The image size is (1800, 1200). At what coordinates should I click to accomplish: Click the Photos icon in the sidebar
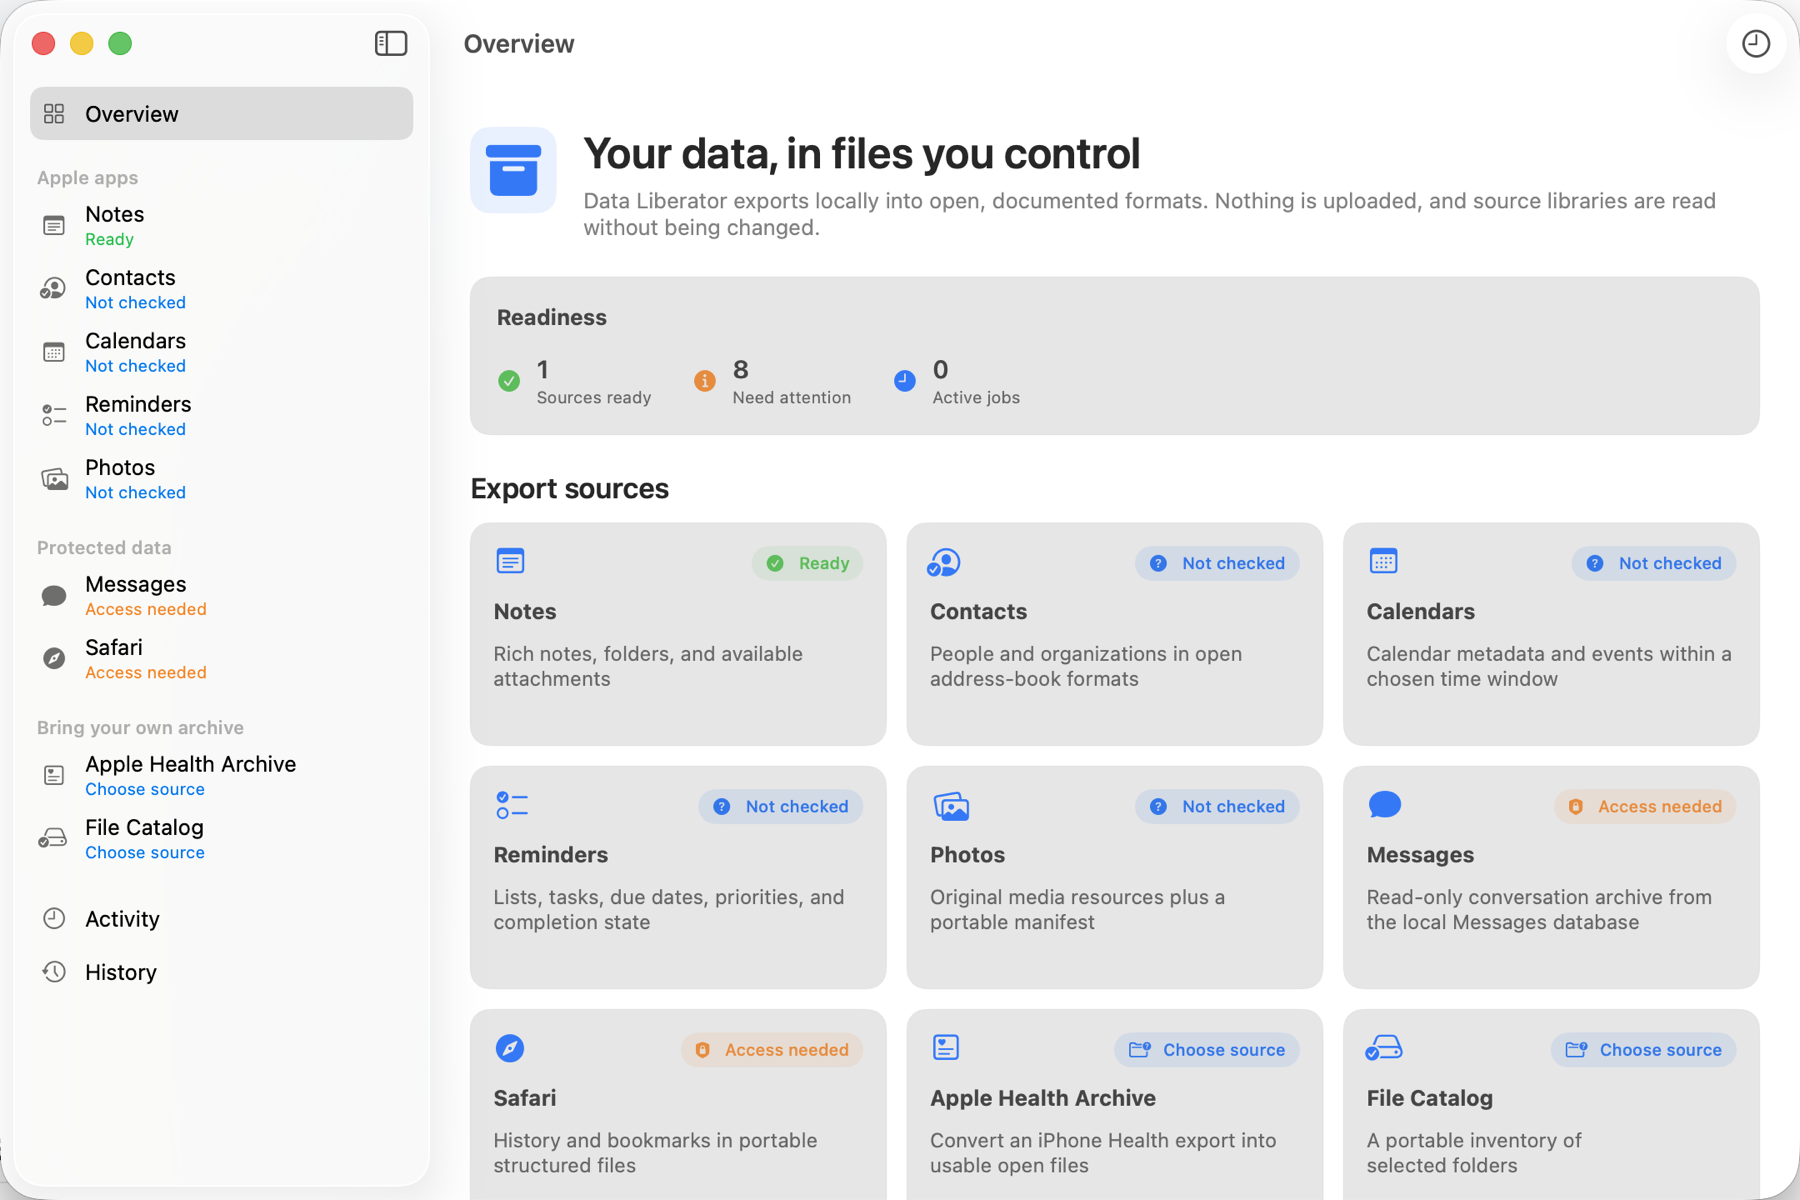coord(54,479)
